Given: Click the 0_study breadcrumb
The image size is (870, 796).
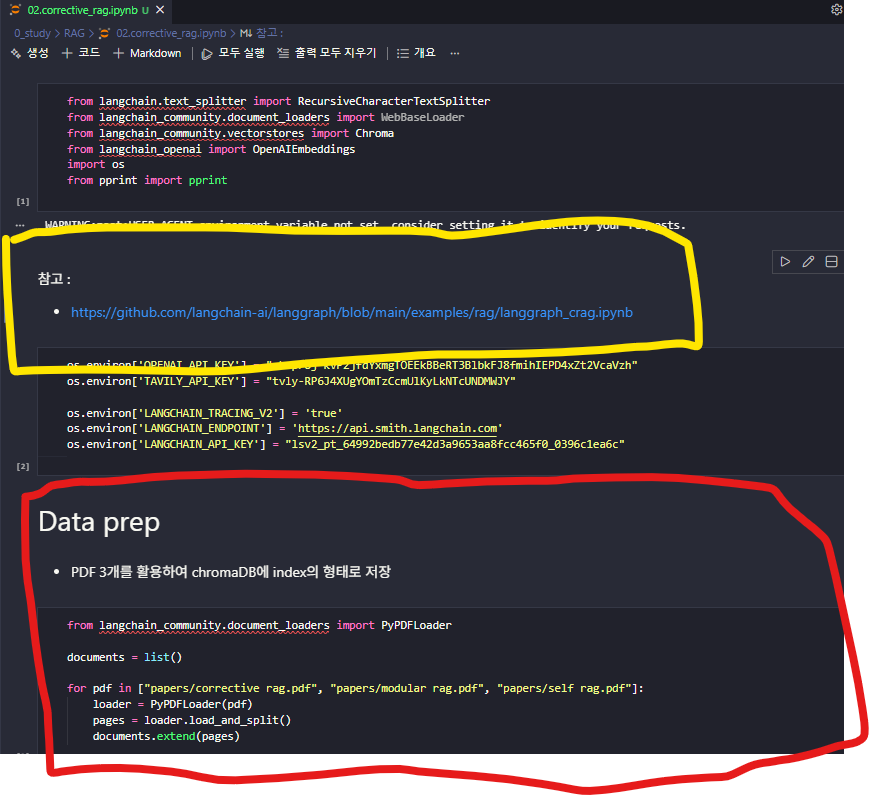Looking at the screenshot, I should tap(32, 33).
